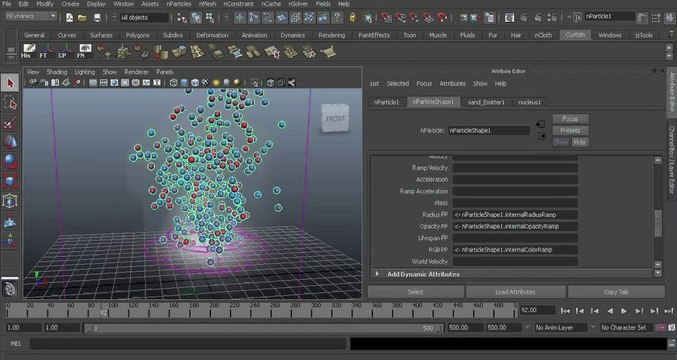Toggle smooth shade all icon in viewport
Image resolution: width=677 pixels, height=360 pixels.
coord(184,82)
